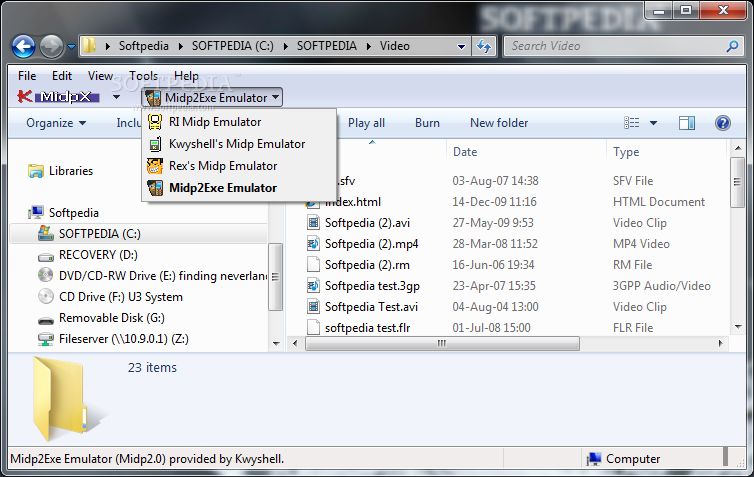754x477 pixels.
Task: Open help with the question mark icon
Action: point(723,123)
